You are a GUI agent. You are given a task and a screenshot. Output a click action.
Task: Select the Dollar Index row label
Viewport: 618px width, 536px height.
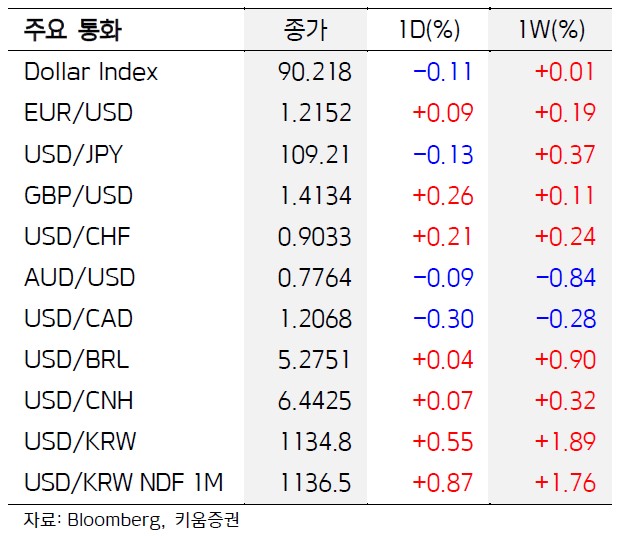point(91,72)
